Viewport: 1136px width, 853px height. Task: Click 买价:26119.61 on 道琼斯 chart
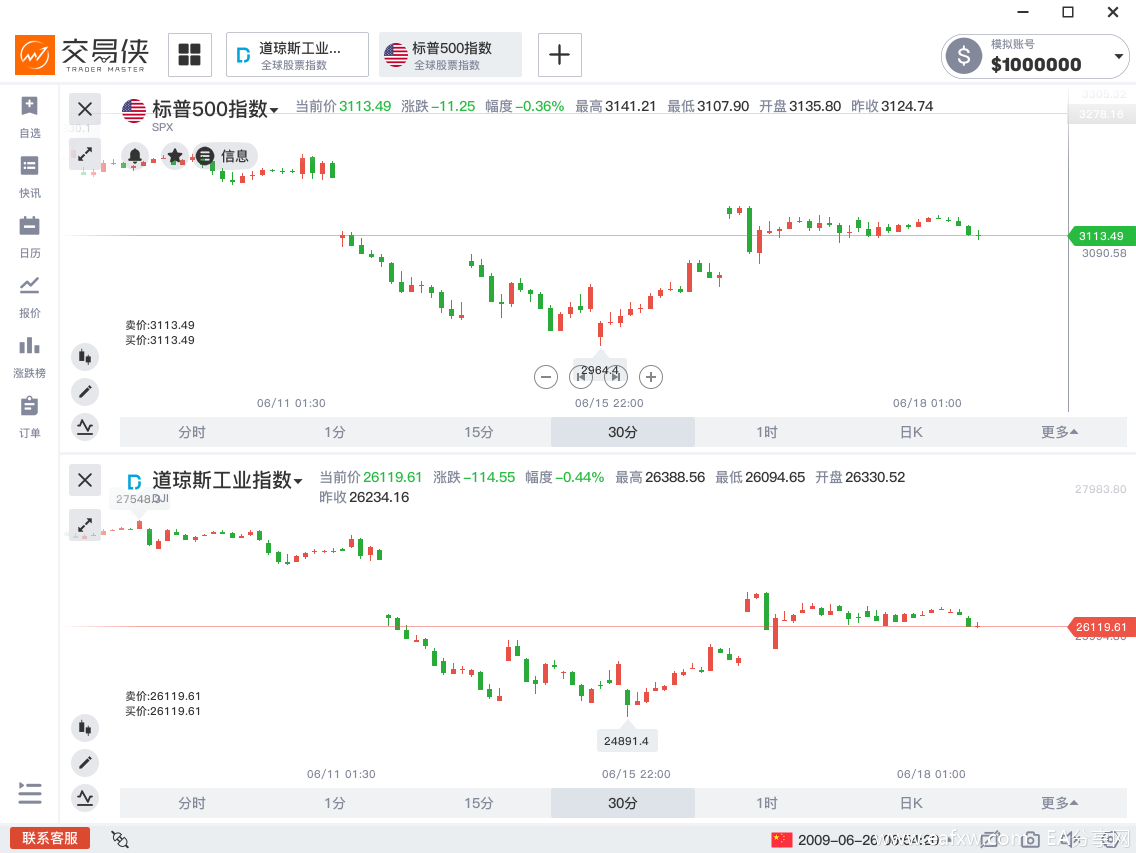163,711
